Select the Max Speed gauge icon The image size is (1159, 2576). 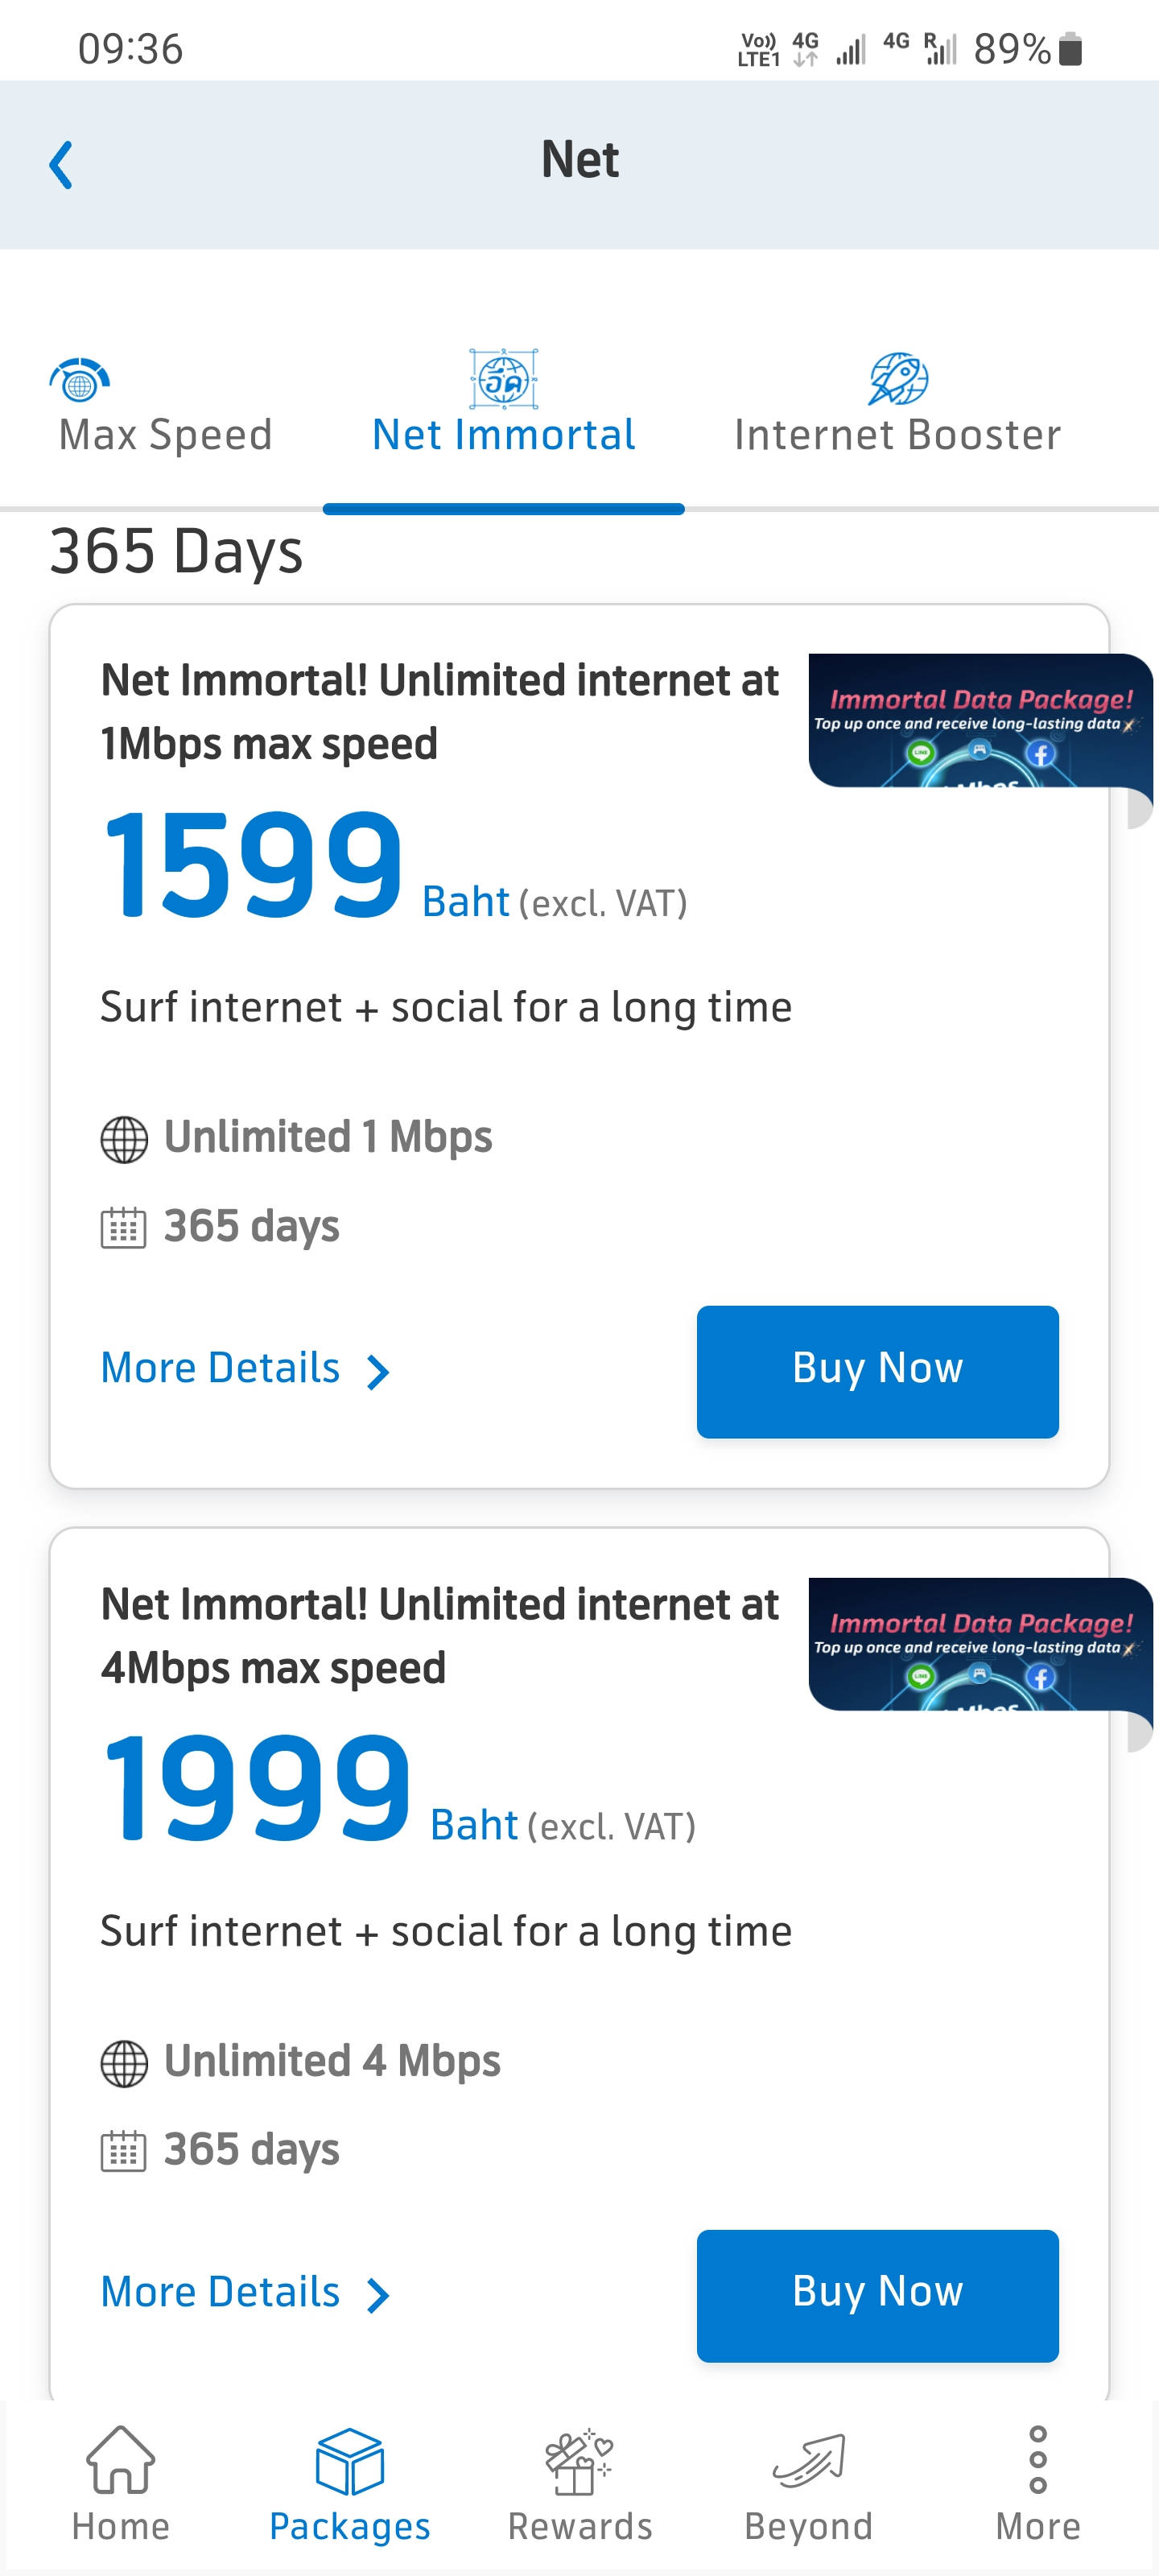coord(80,380)
